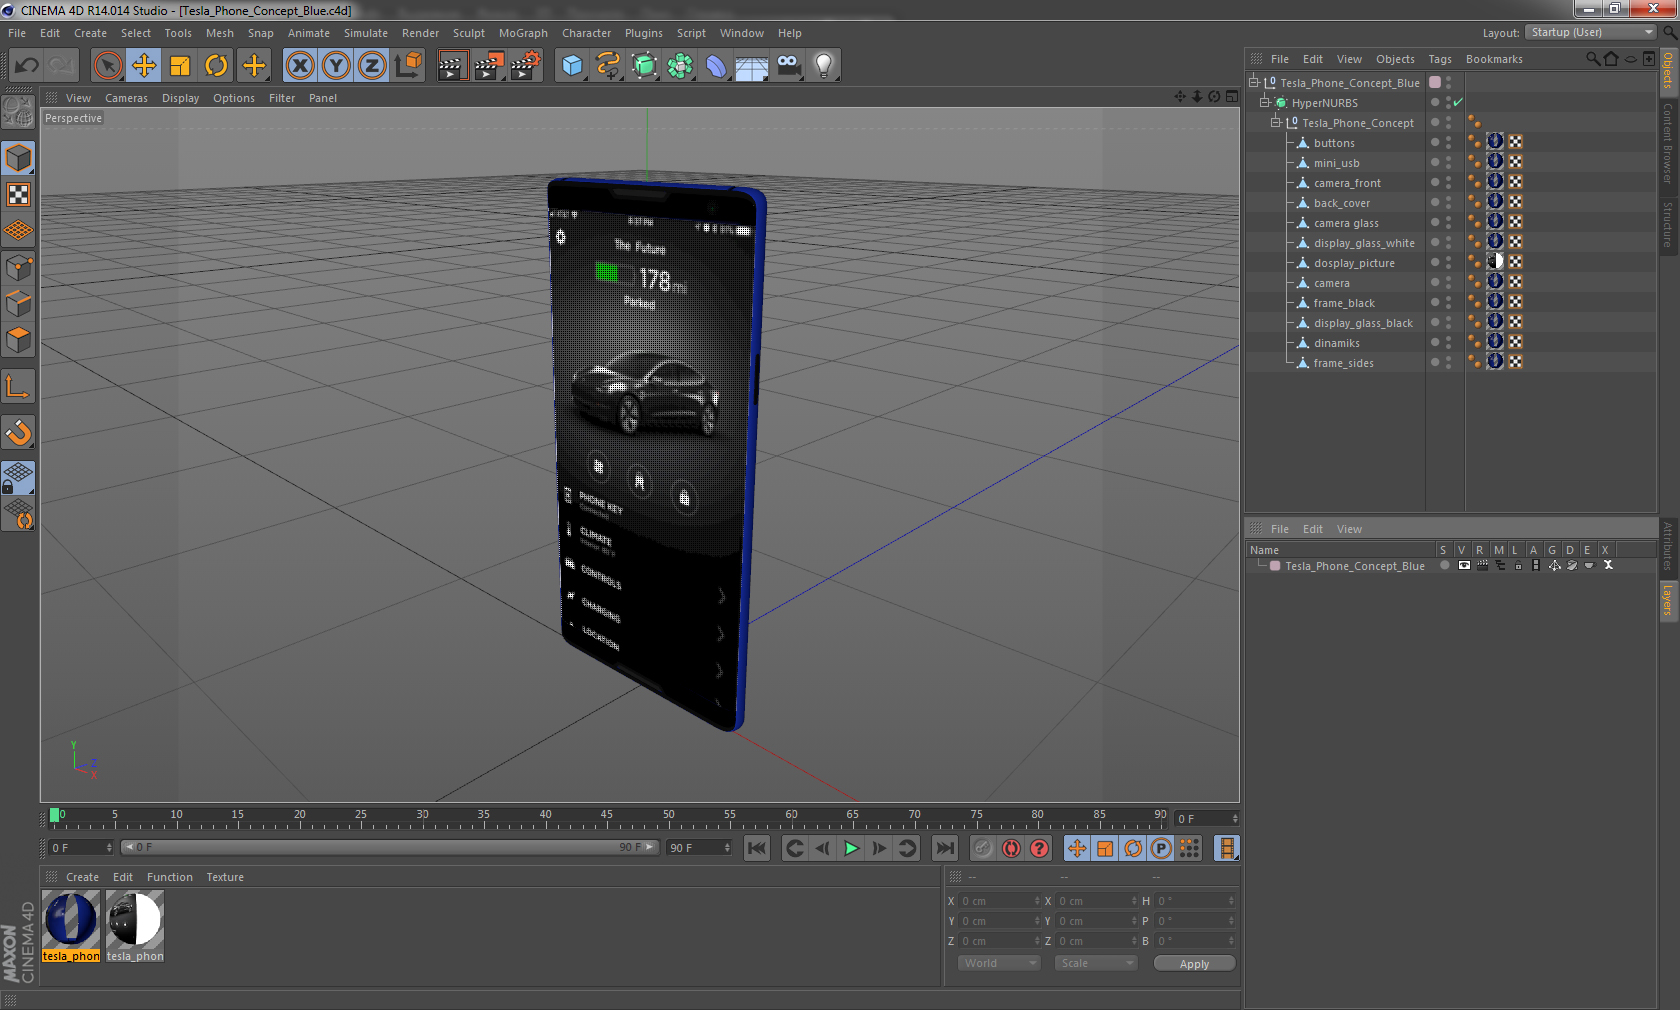Go to the start of animation

coord(757,848)
